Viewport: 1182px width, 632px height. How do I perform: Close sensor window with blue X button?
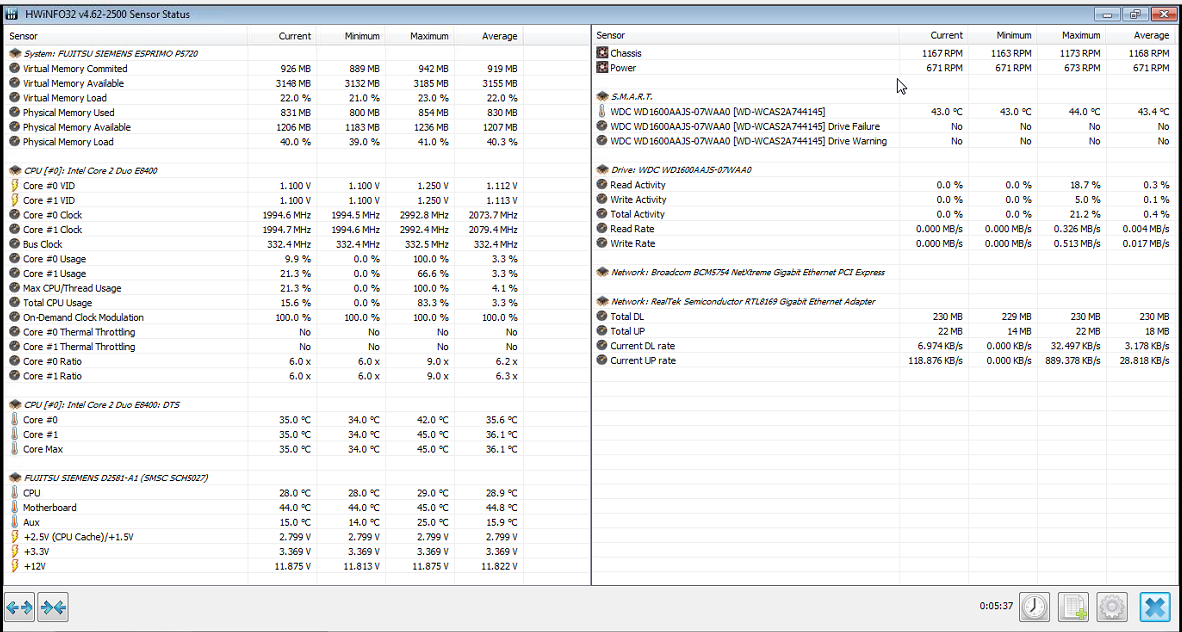point(1154,606)
